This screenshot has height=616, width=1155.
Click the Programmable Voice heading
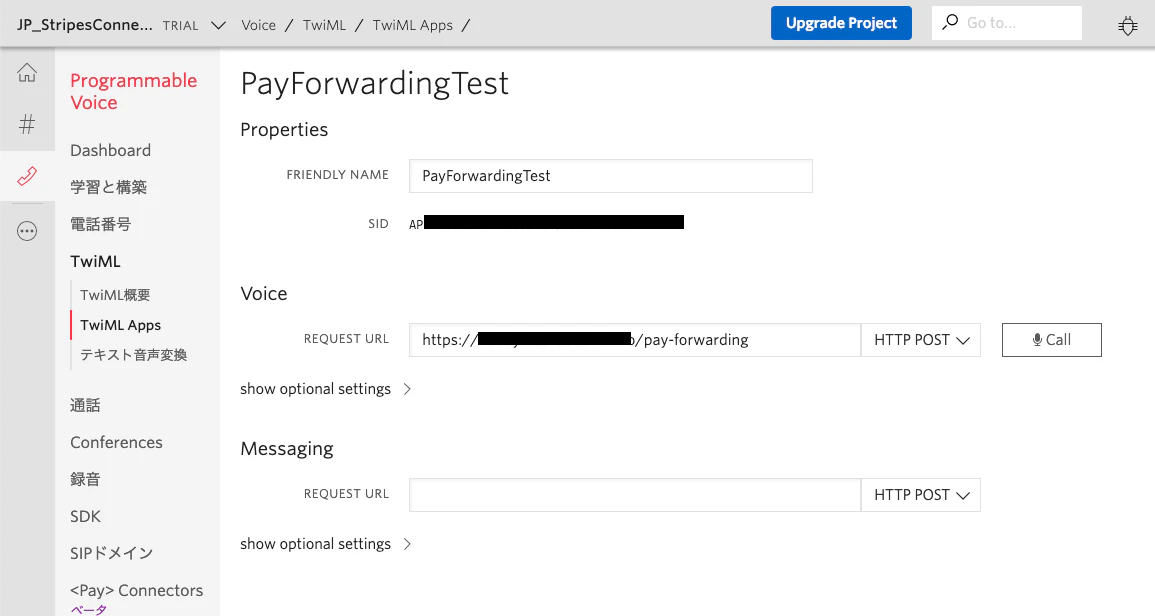pyautogui.click(x=133, y=91)
